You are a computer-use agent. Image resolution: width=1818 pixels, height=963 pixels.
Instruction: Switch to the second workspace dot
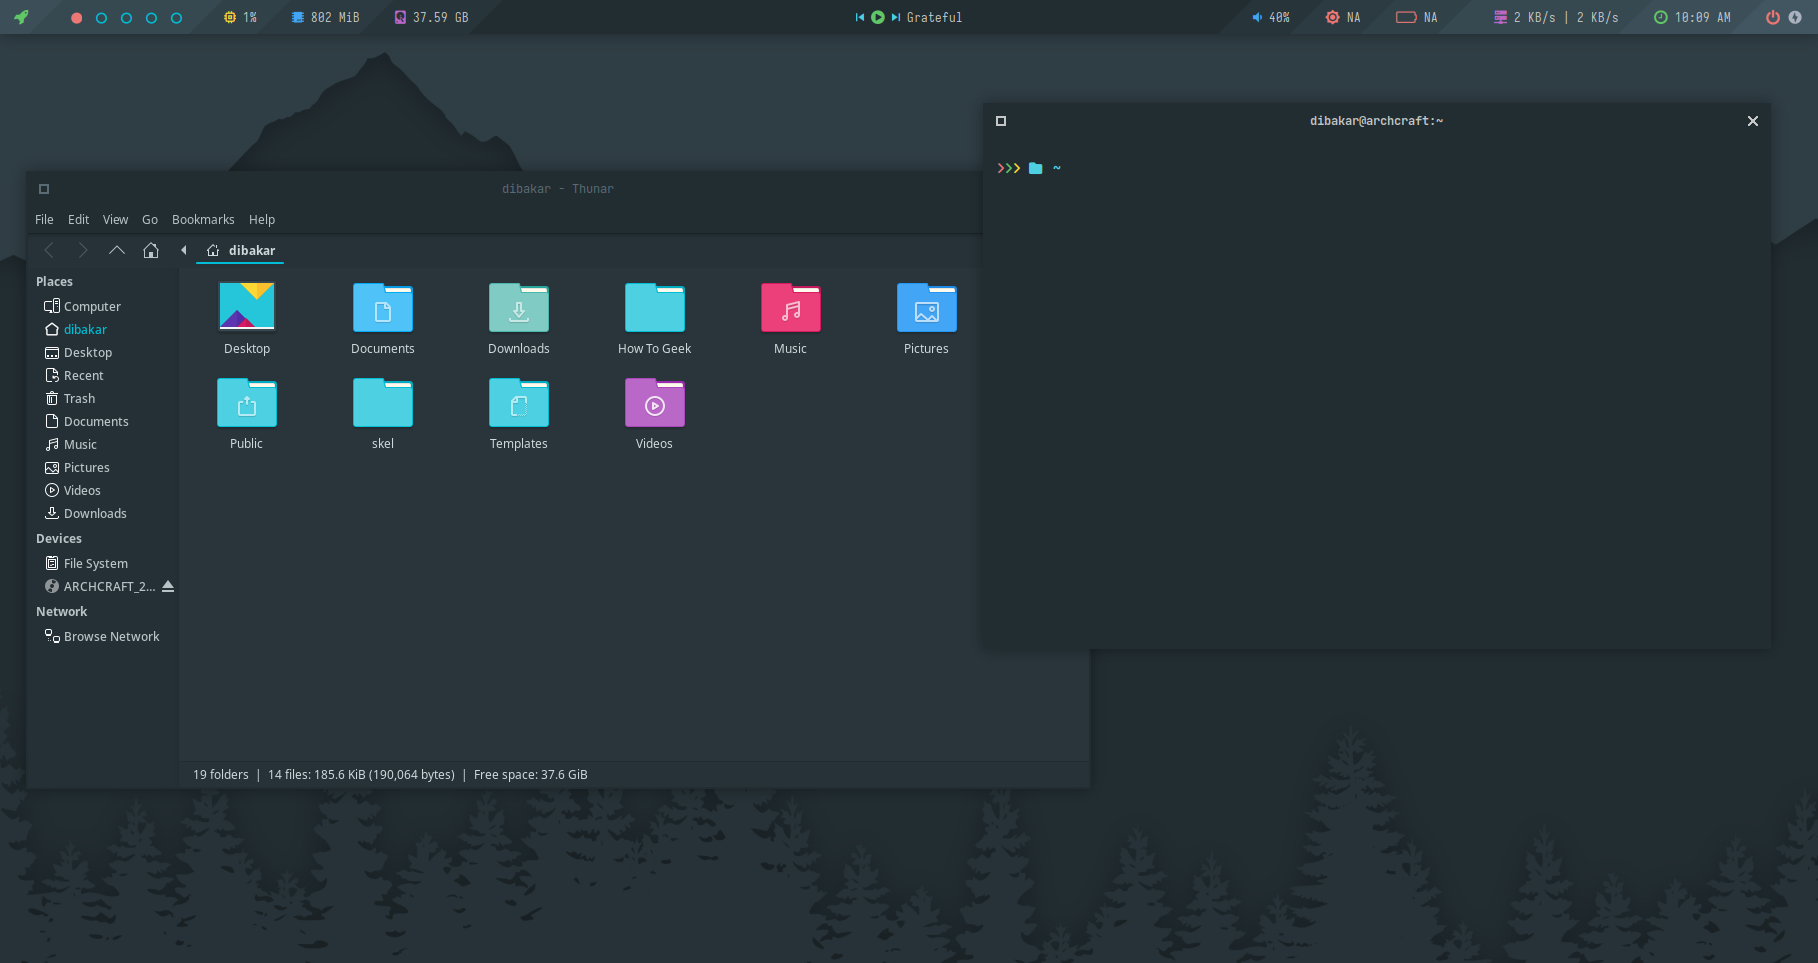[101, 18]
